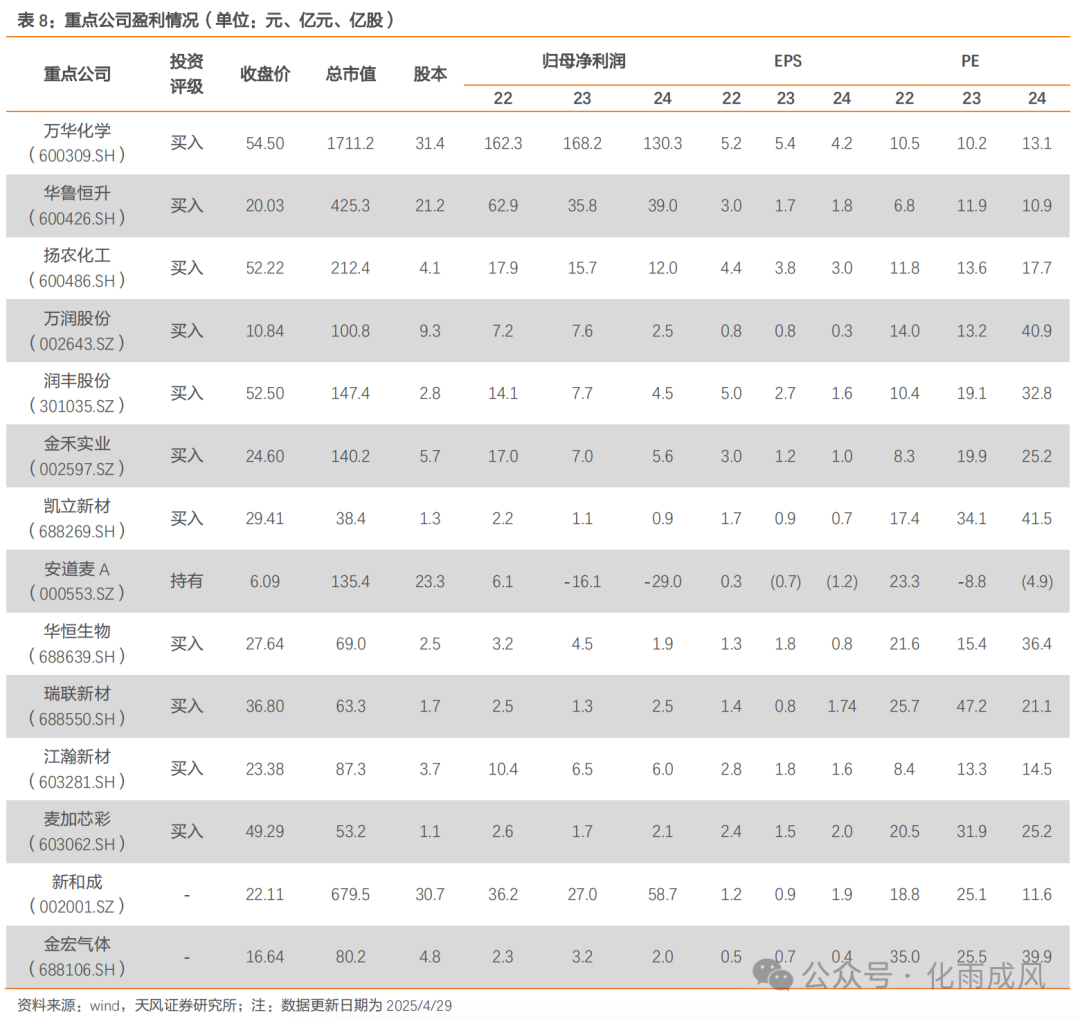Click the stock code 000553.SZ
Image resolution: width=1080 pixels, height=1019 pixels.
[x=77, y=594]
